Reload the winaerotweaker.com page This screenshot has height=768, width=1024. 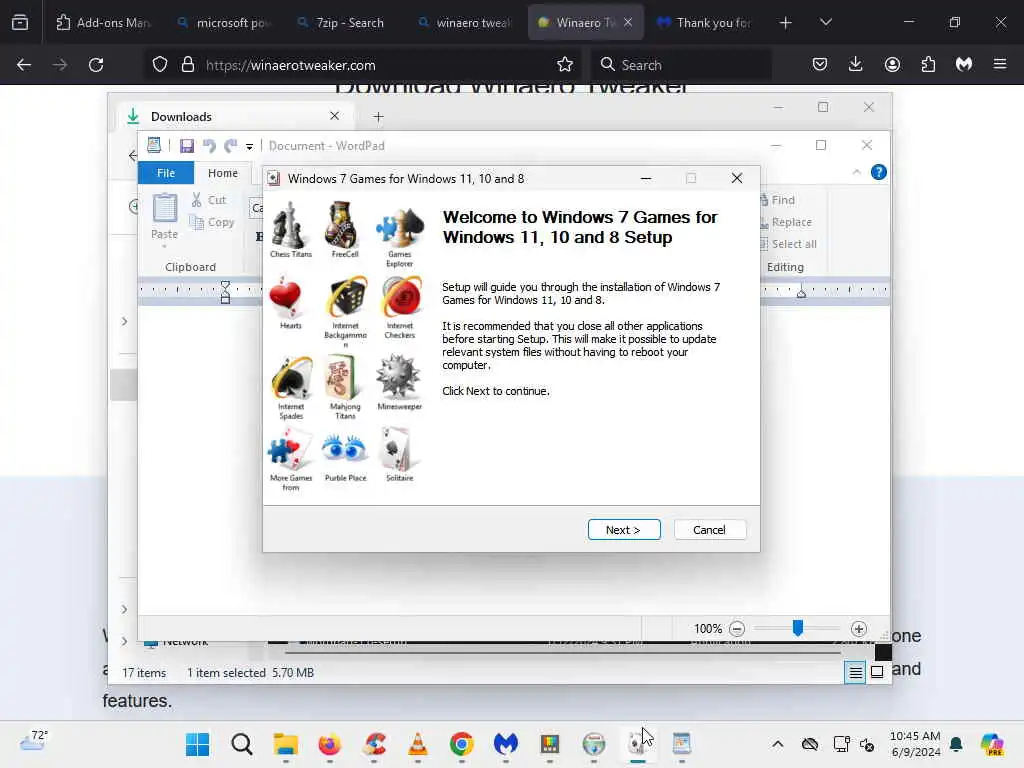pos(96,65)
